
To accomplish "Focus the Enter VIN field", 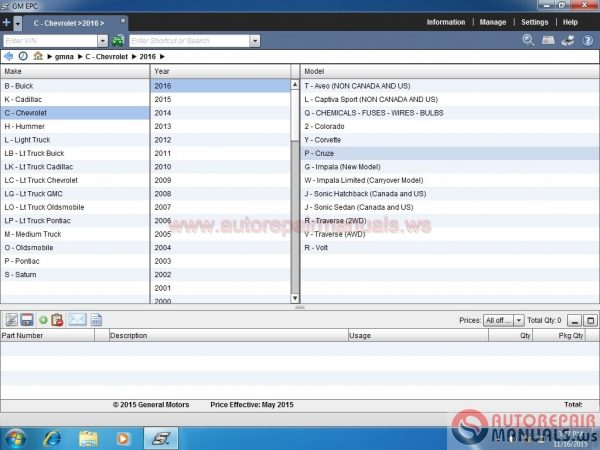I will coord(50,41).
